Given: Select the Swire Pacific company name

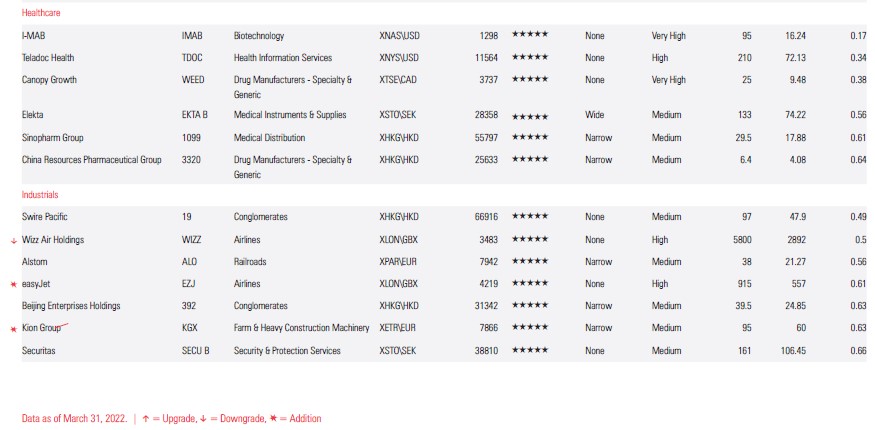Looking at the screenshot, I should (45, 217).
